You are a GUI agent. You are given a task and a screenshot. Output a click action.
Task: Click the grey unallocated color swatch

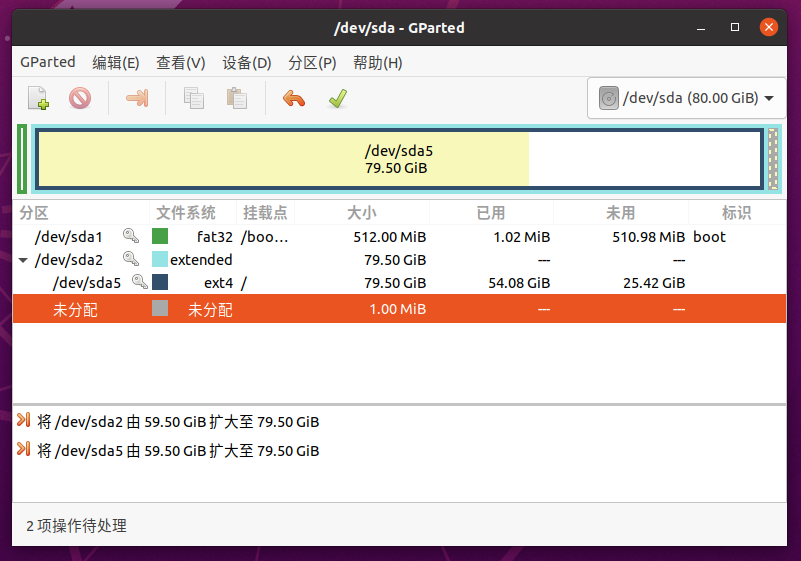click(160, 308)
